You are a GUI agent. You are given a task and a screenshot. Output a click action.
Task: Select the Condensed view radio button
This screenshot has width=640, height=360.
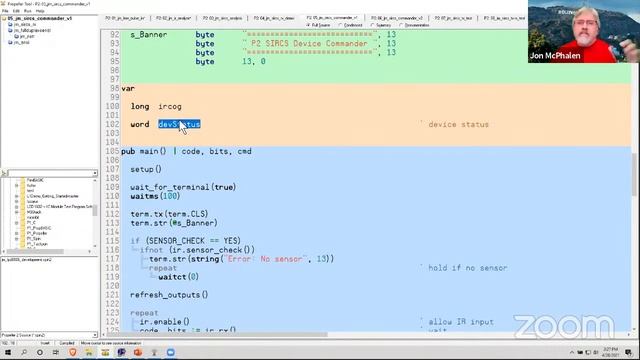(351, 25)
